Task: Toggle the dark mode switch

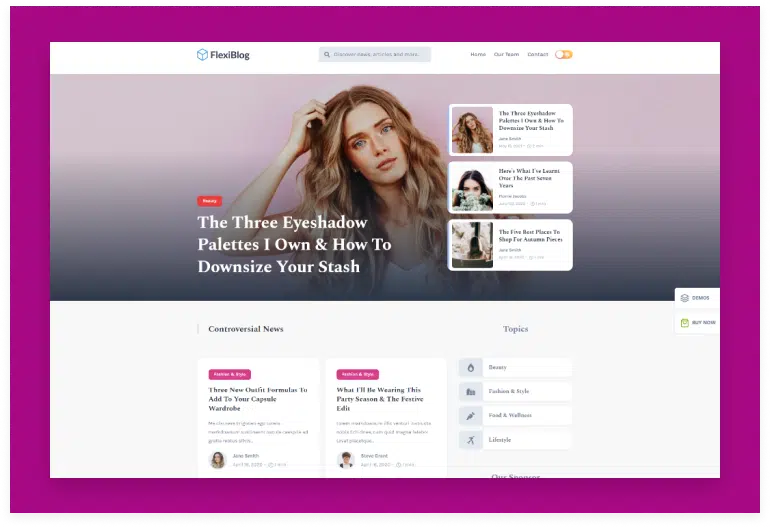Action: click(564, 55)
